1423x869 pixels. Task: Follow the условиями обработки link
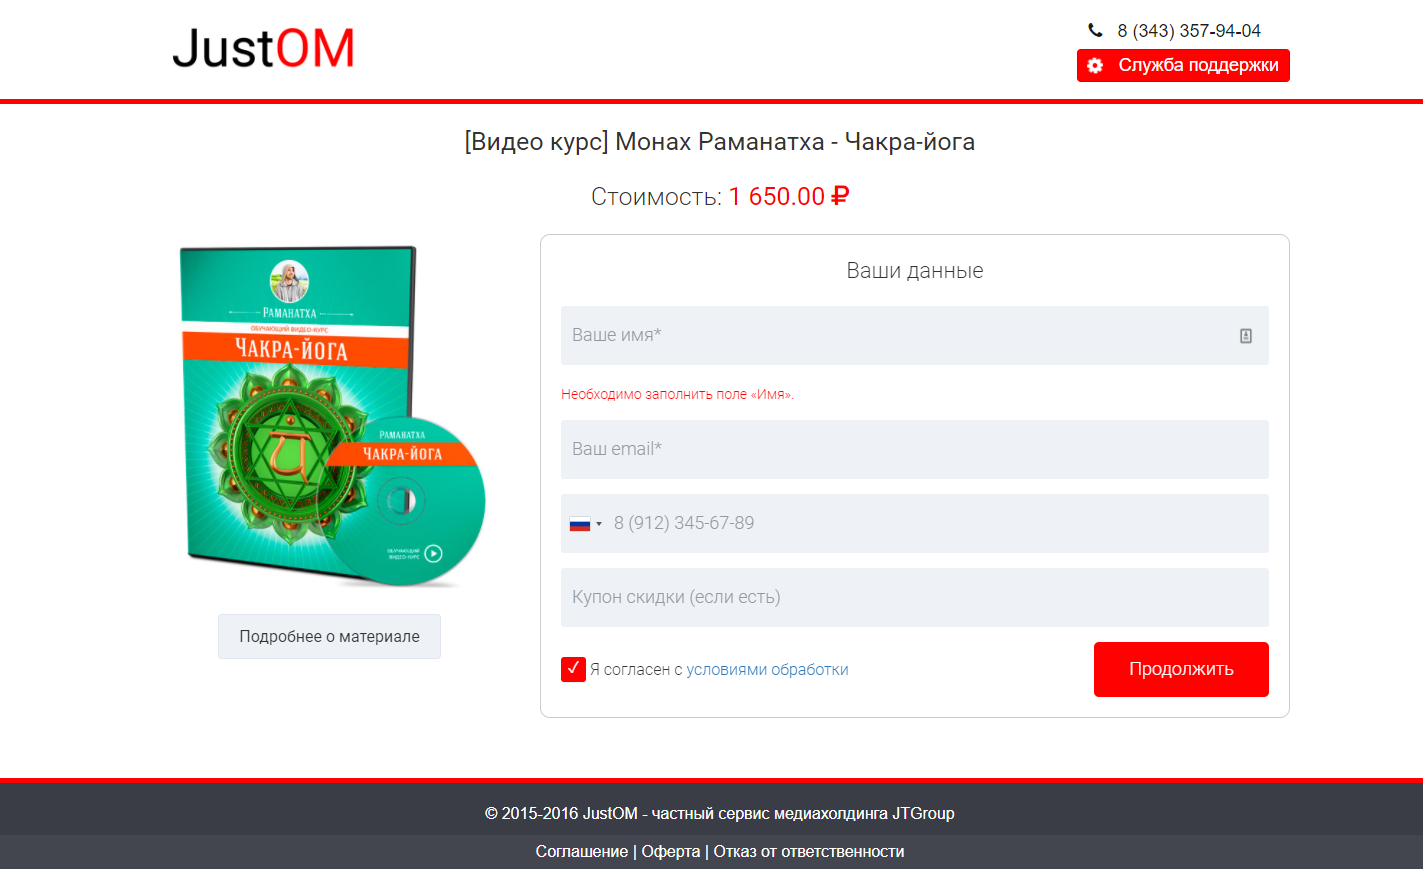pyautogui.click(x=767, y=670)
